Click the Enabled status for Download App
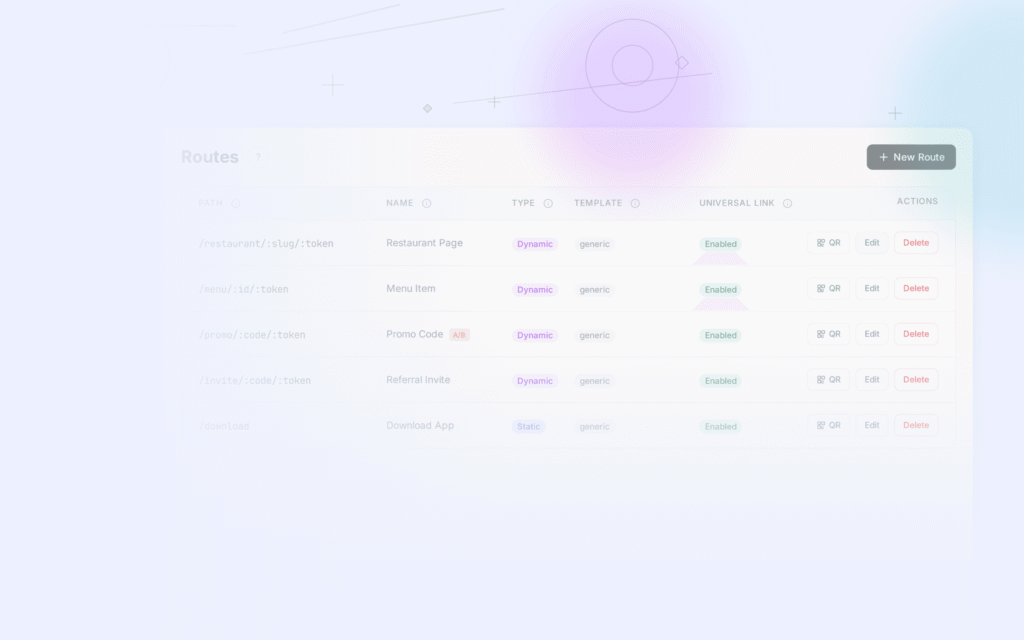Image resolution: width=1024 pixels, height=640 pixels. 720,426
